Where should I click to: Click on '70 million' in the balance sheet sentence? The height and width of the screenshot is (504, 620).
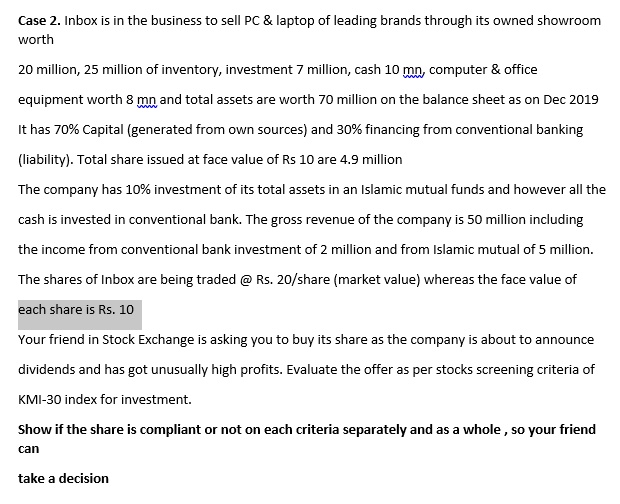[347, 100]
